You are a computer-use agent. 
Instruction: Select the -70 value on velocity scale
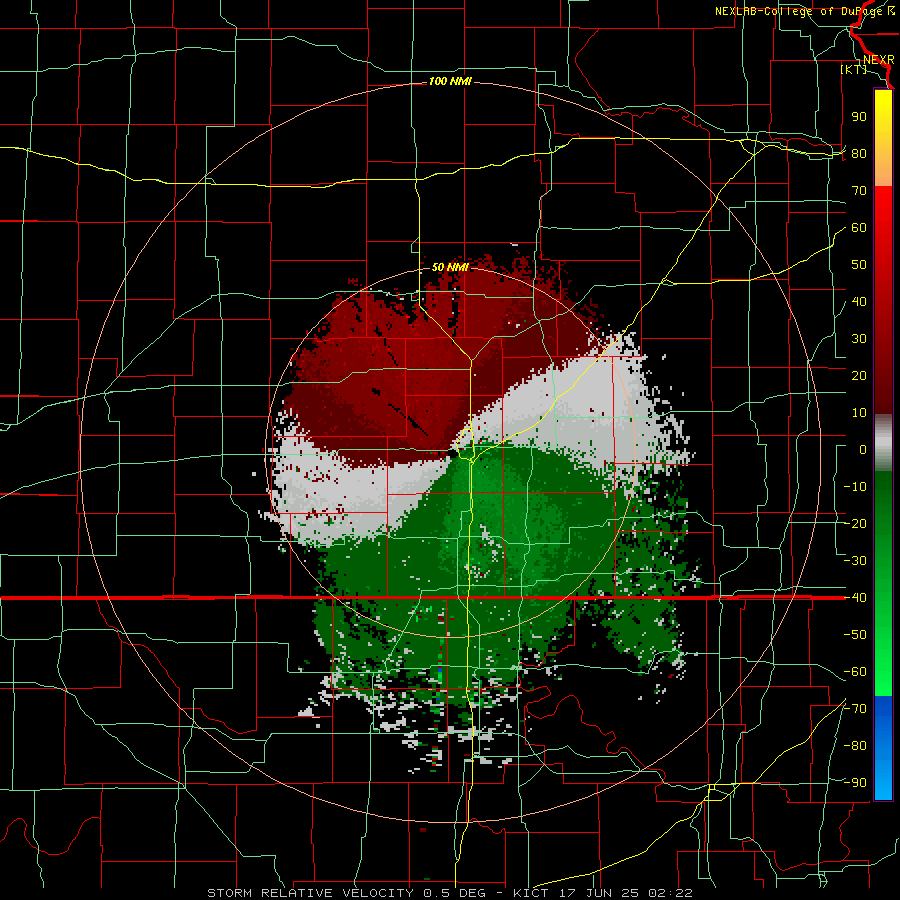pos(855,709)
